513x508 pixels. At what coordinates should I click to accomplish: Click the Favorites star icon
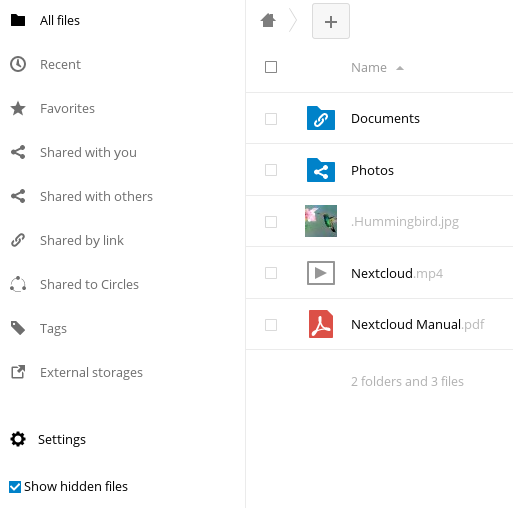(x=18, y=108)
